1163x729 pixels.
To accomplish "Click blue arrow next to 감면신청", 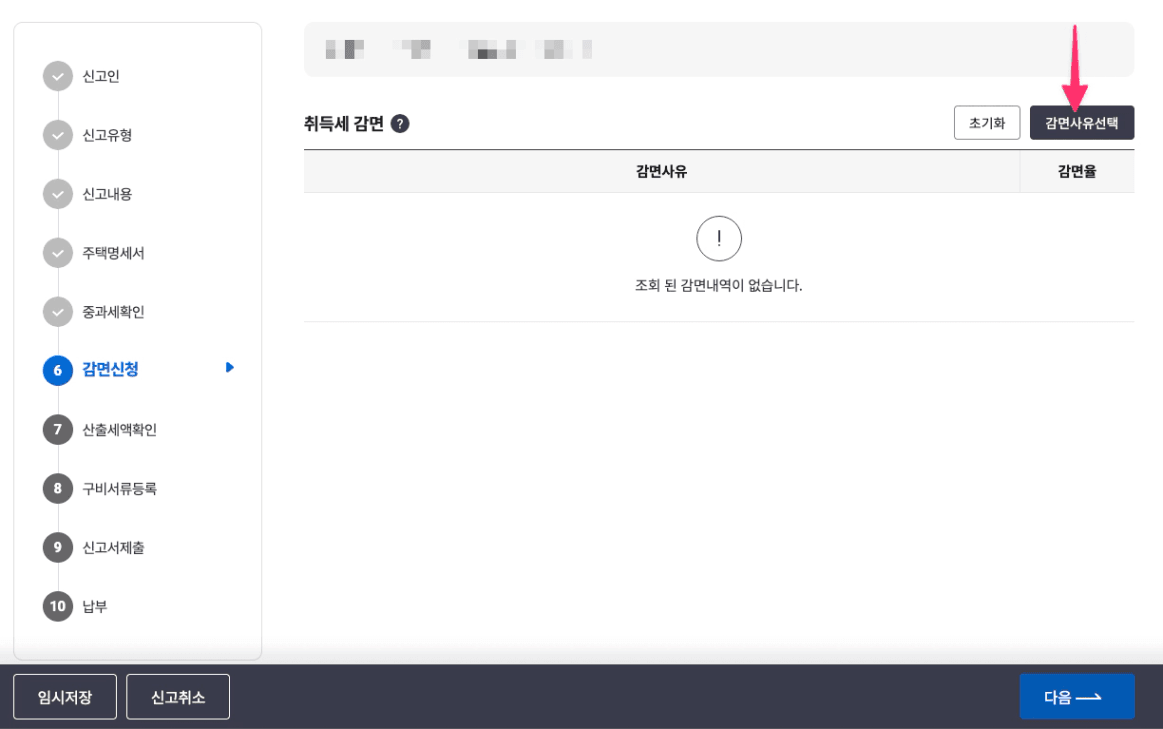I will 230,367.
